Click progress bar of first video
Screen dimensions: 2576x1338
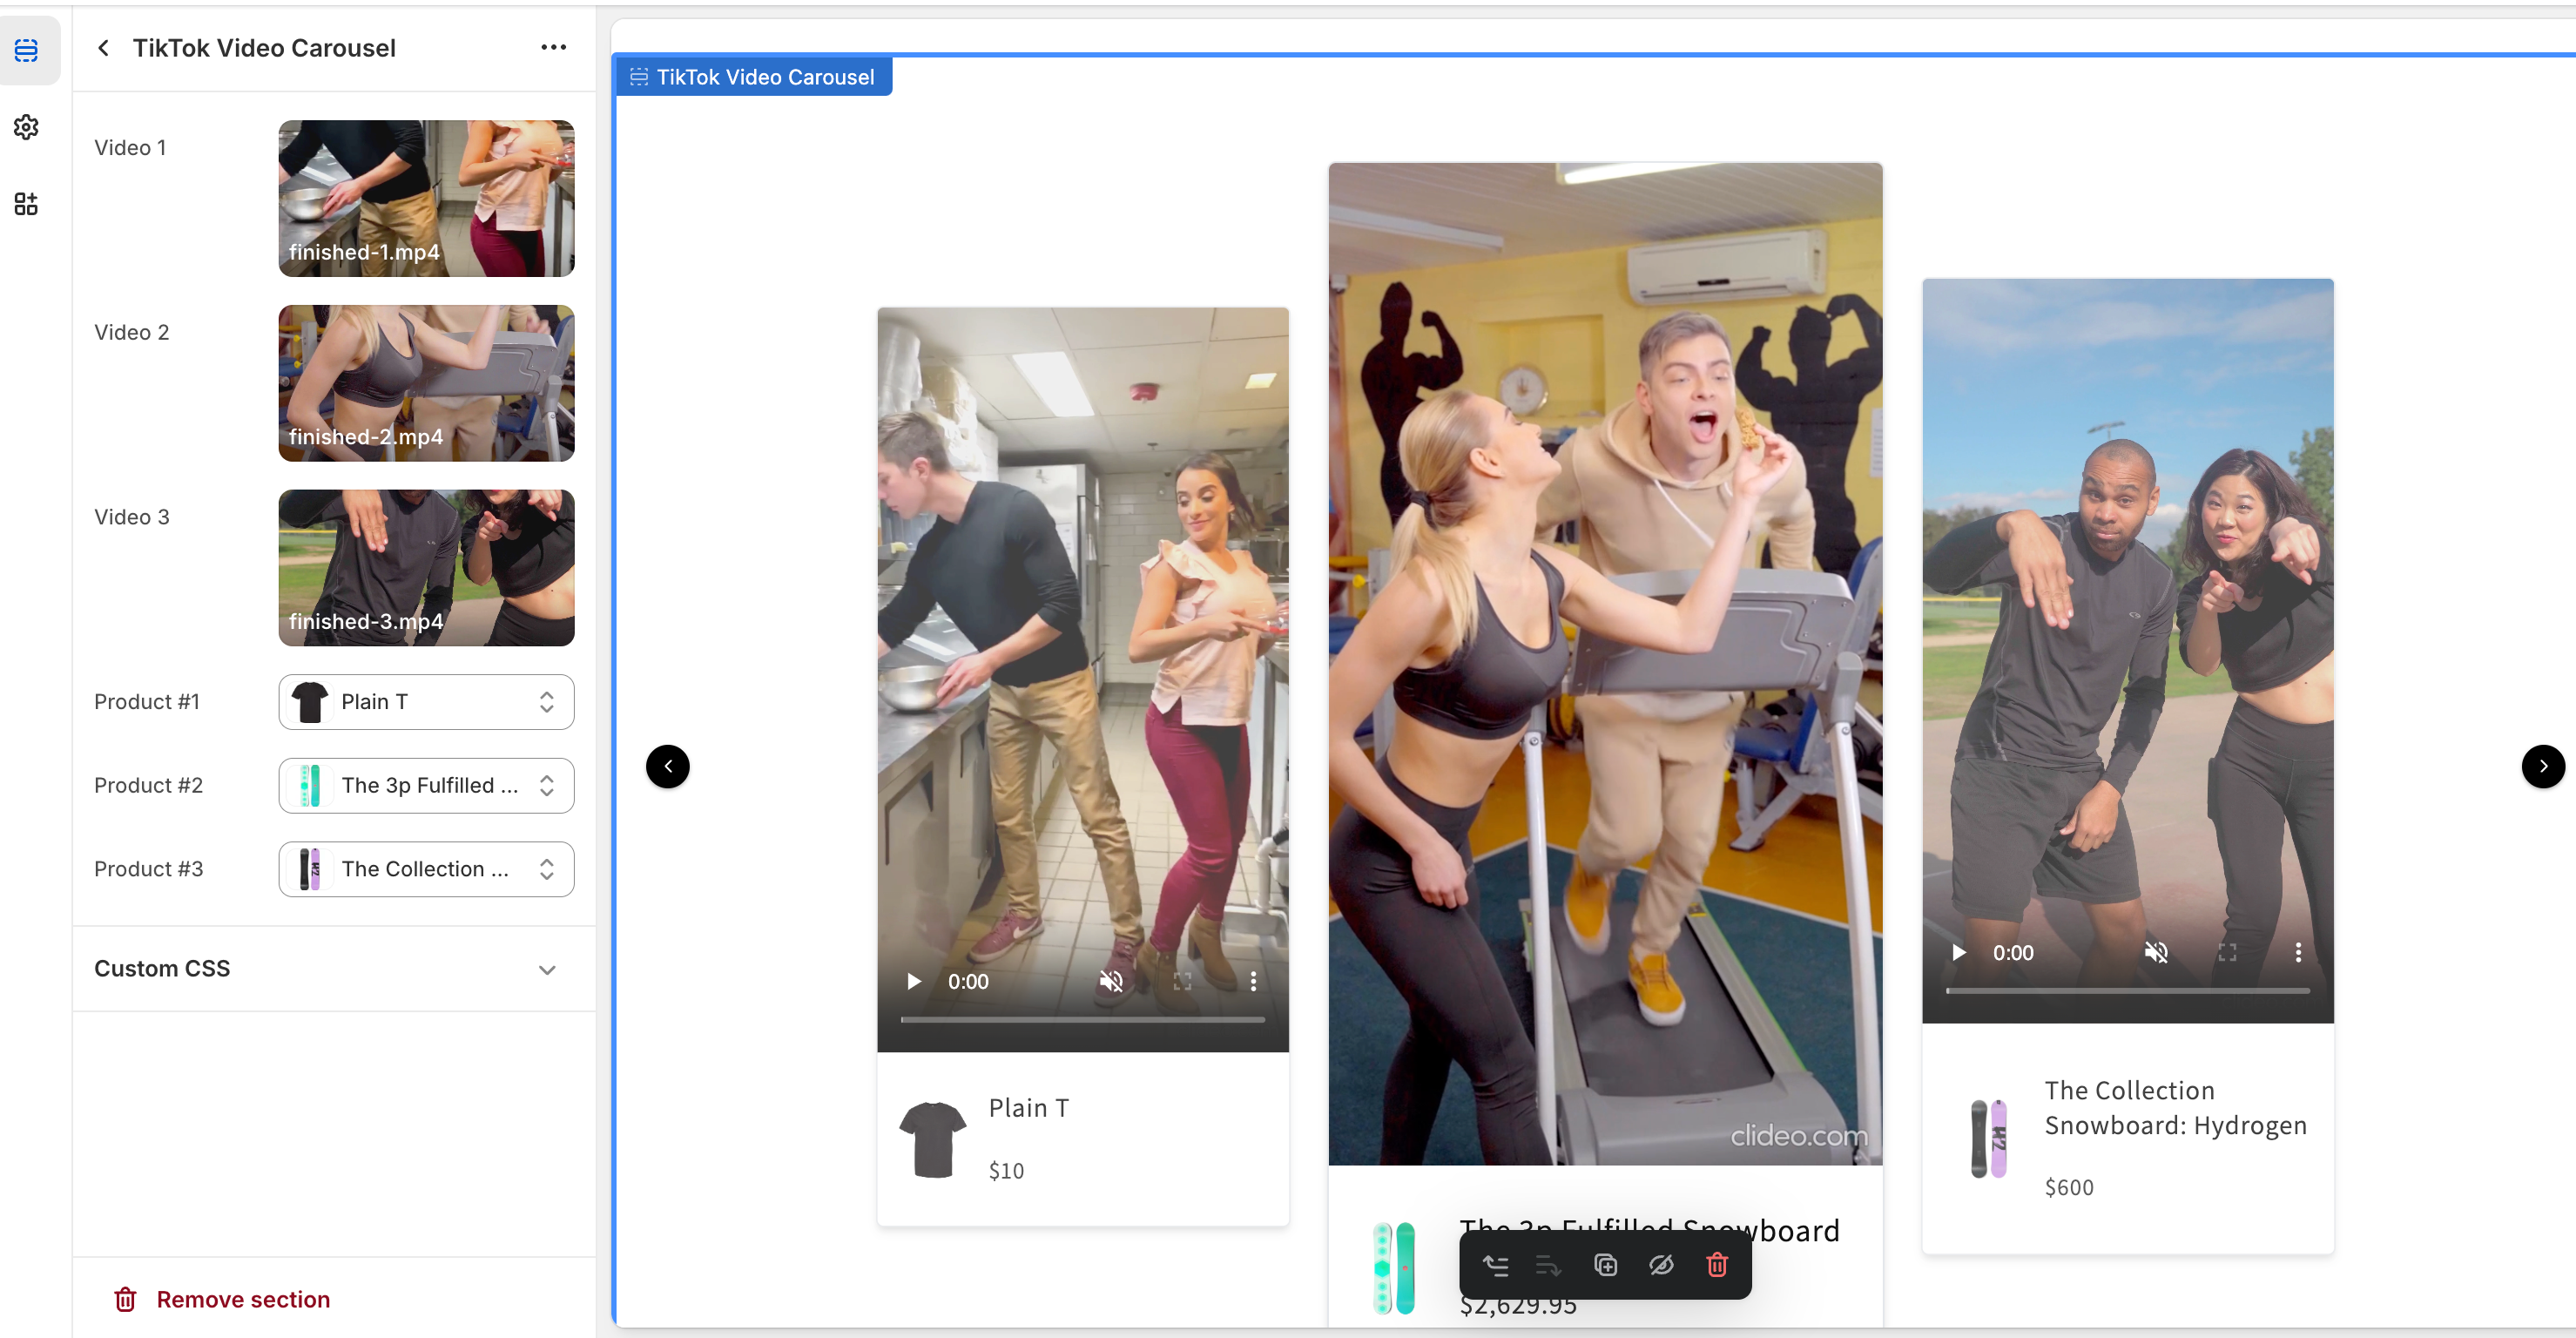click(1082, 1020)
